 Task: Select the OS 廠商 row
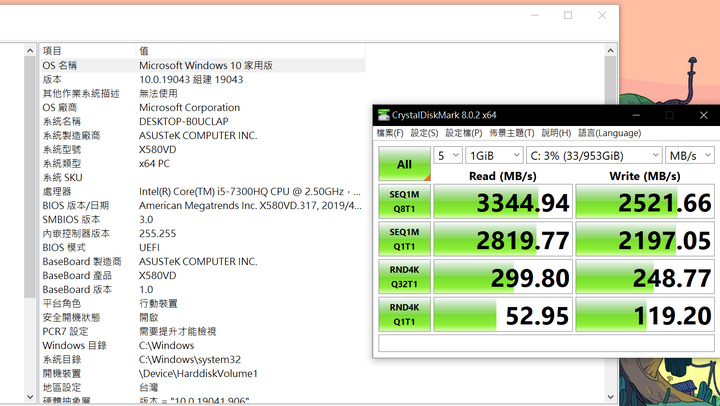coord(202,107)
